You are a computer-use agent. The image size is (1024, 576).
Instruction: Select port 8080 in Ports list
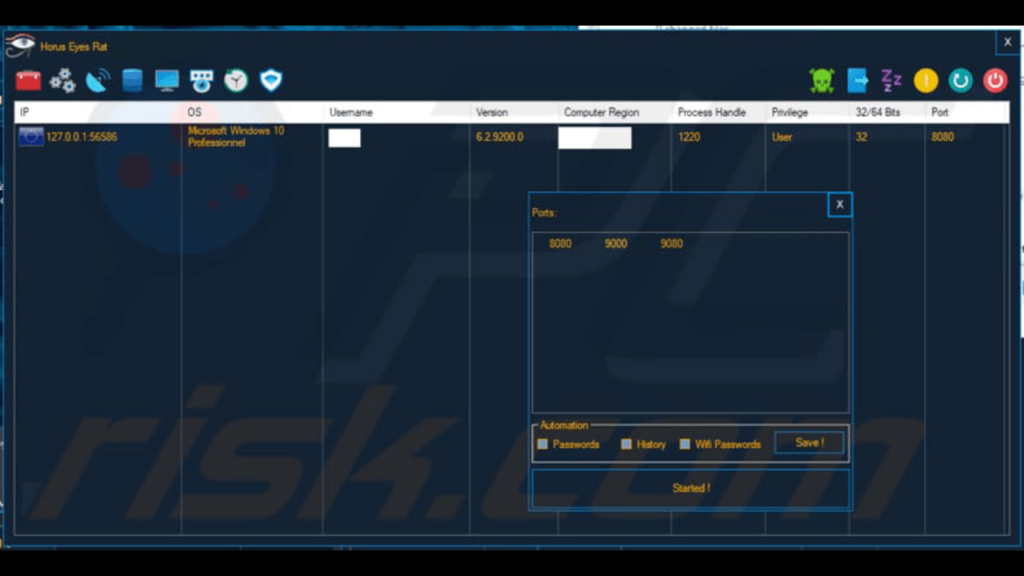[560, 244]
